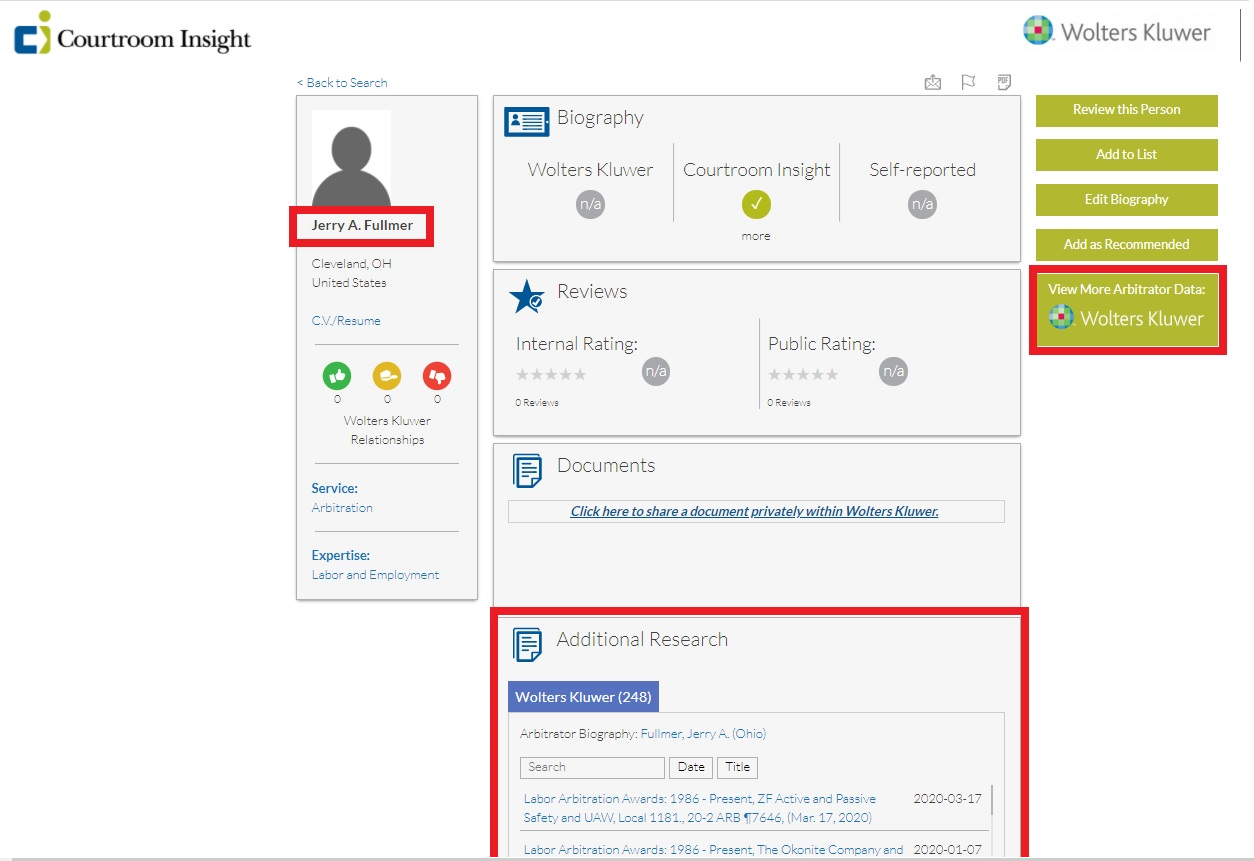Sort research results by Date
The height and width of the screenshot is (861, 1254).
[x=691, y=767]
